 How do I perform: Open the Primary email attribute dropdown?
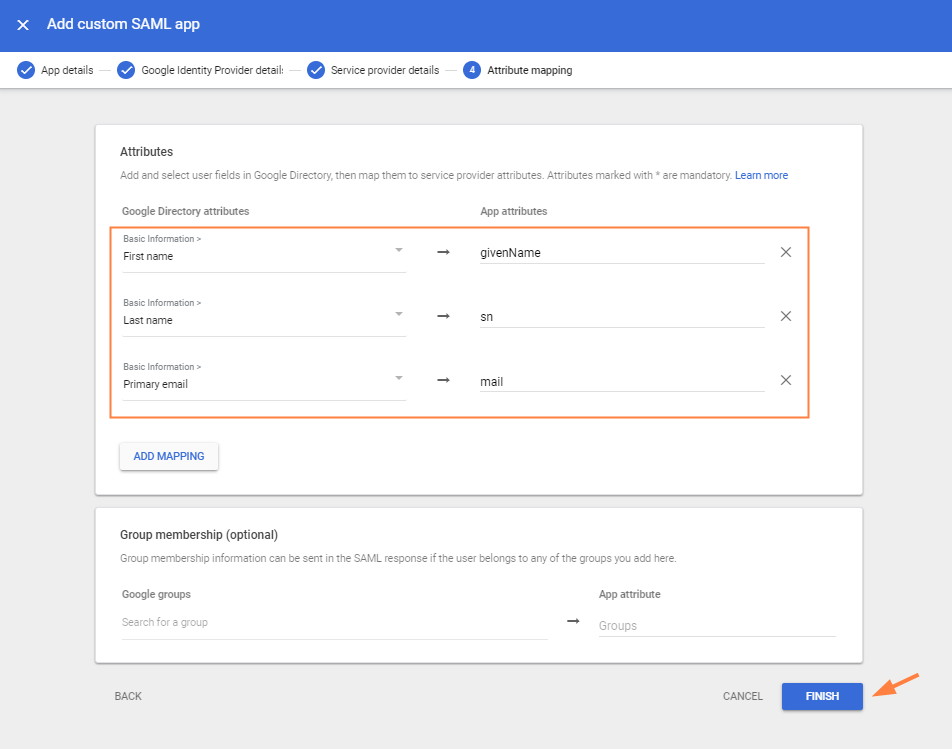[x=398, y=378]
